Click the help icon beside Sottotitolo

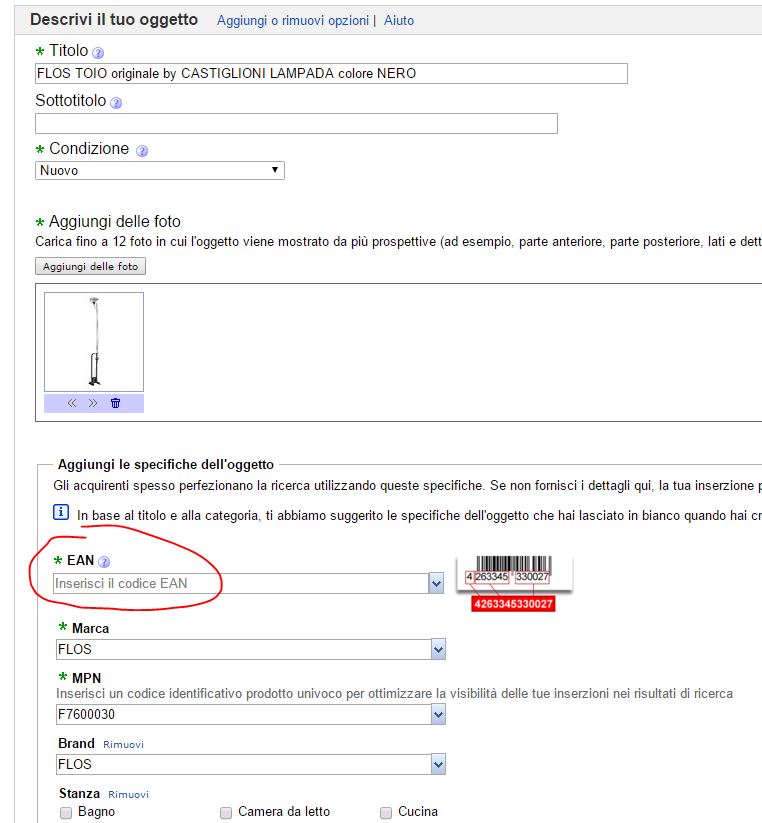click(116, 102)
